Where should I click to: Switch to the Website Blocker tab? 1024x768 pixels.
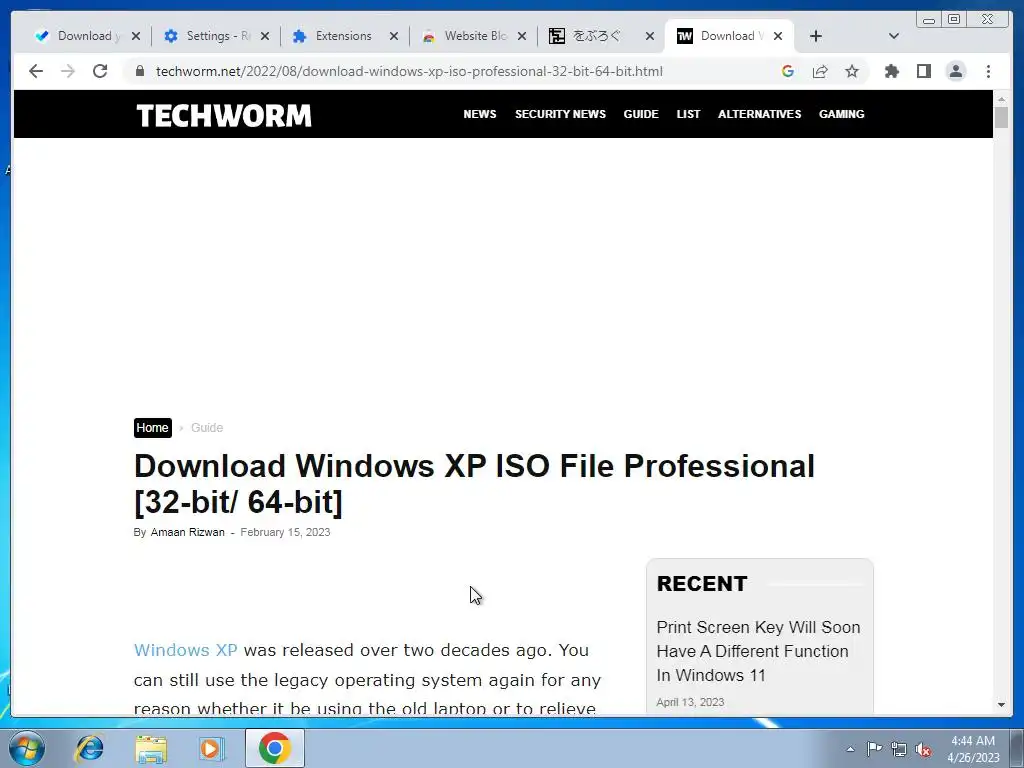(466, 36)
